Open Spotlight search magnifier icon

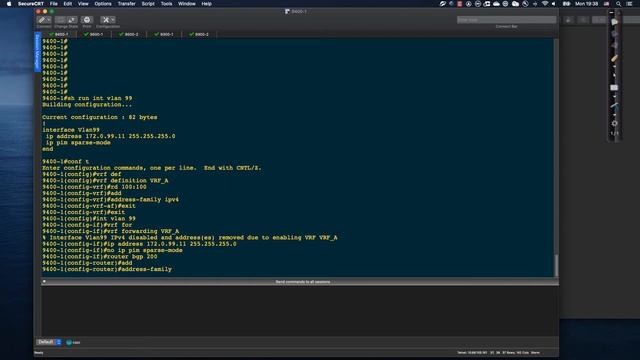pyautogui.click(x=618, y=4)
